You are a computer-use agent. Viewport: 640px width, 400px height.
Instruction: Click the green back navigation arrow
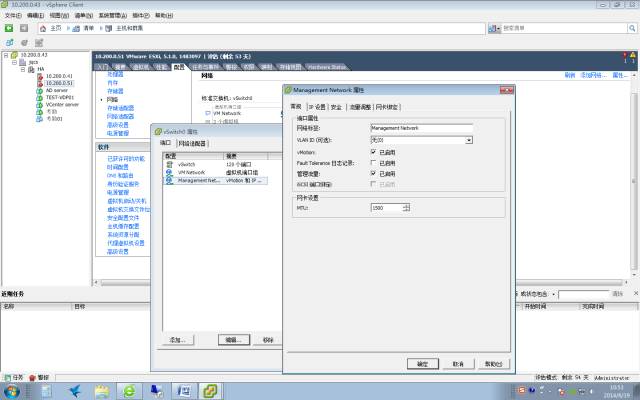[9, 28]
